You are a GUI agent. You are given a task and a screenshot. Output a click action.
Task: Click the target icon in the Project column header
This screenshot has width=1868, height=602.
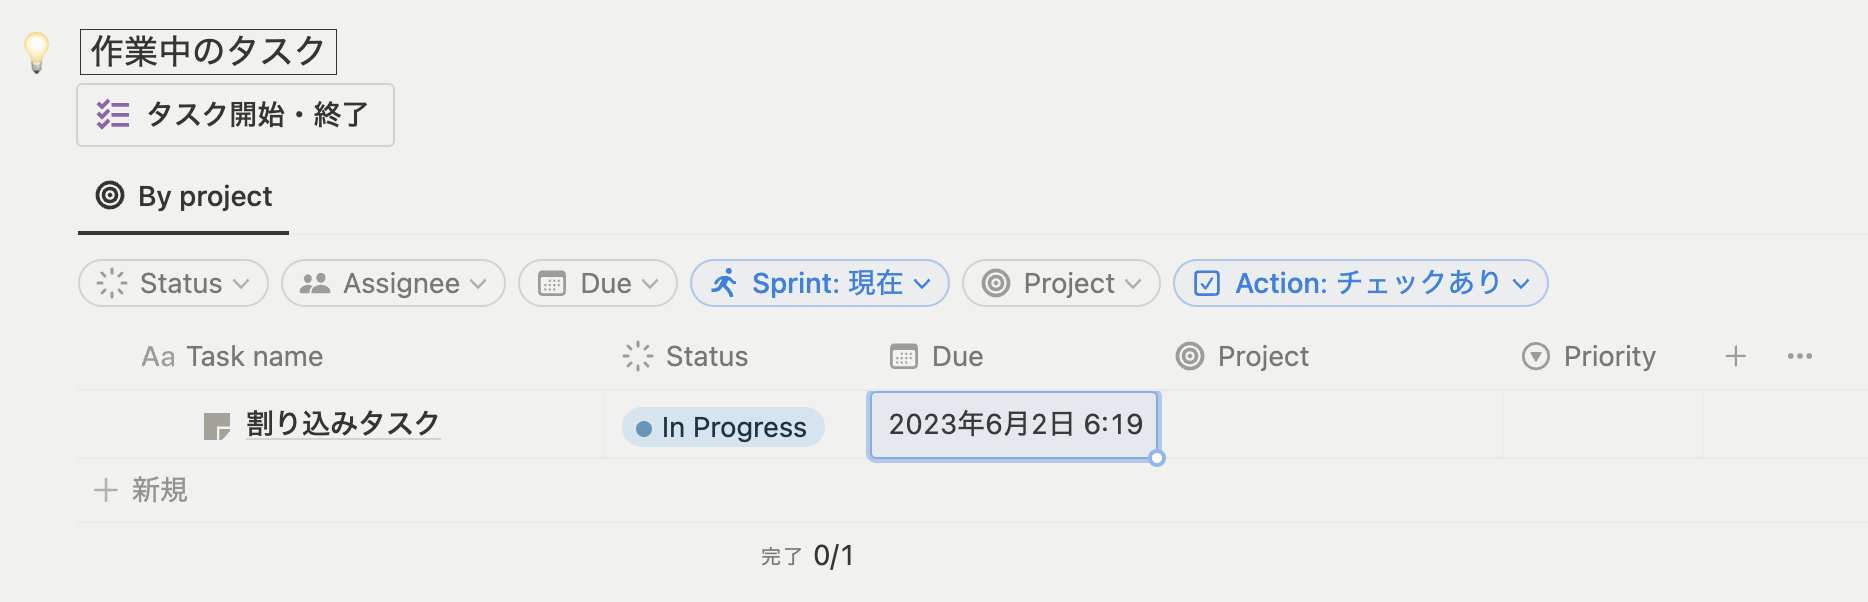(x=1190, y=356)
